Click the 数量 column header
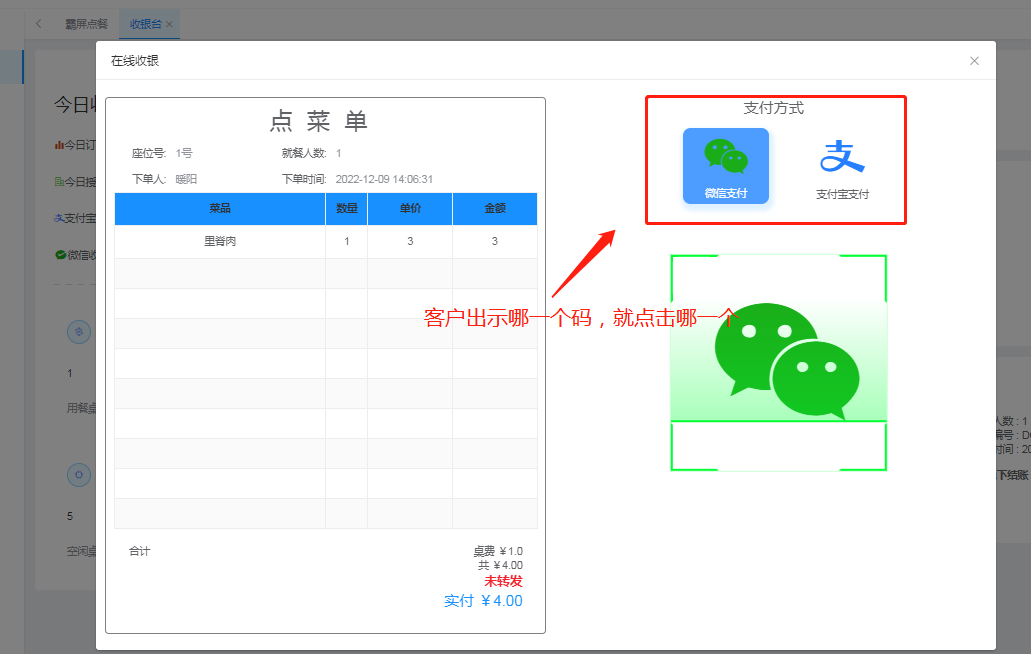This screenshot has height=654, width=1031. tap(347, 208)
